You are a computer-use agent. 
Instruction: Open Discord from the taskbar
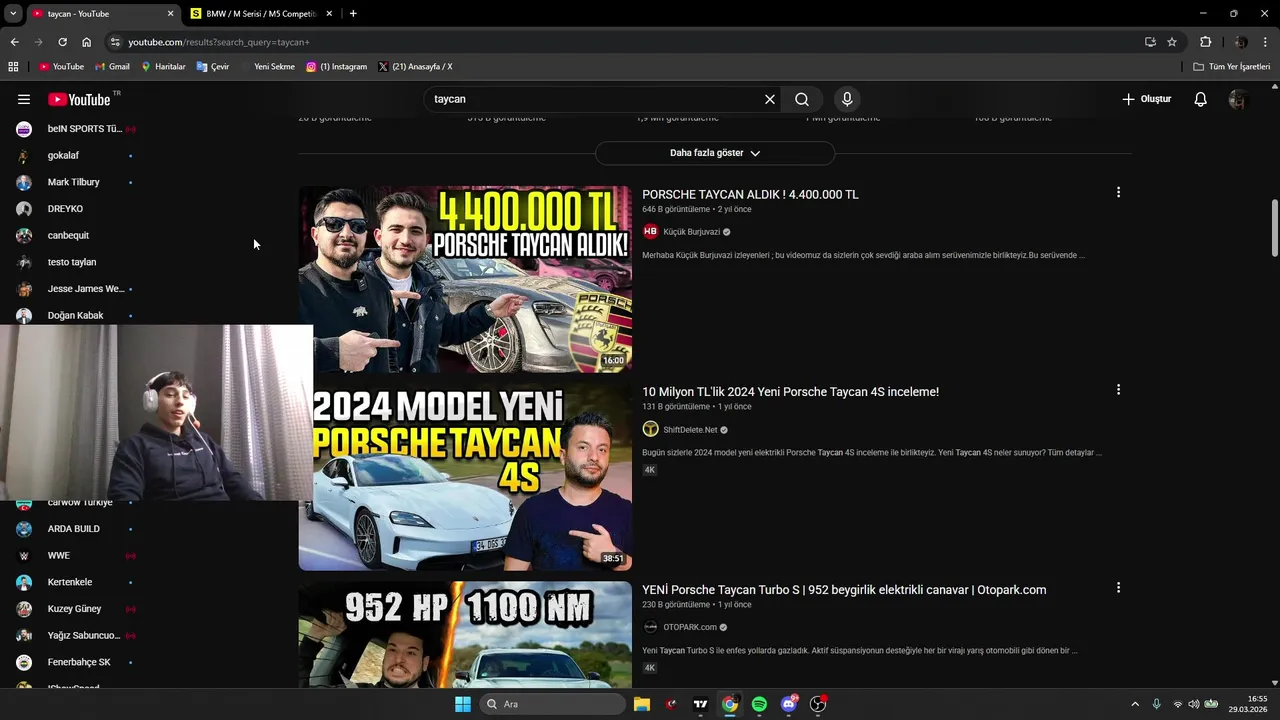tap(789, 704)
